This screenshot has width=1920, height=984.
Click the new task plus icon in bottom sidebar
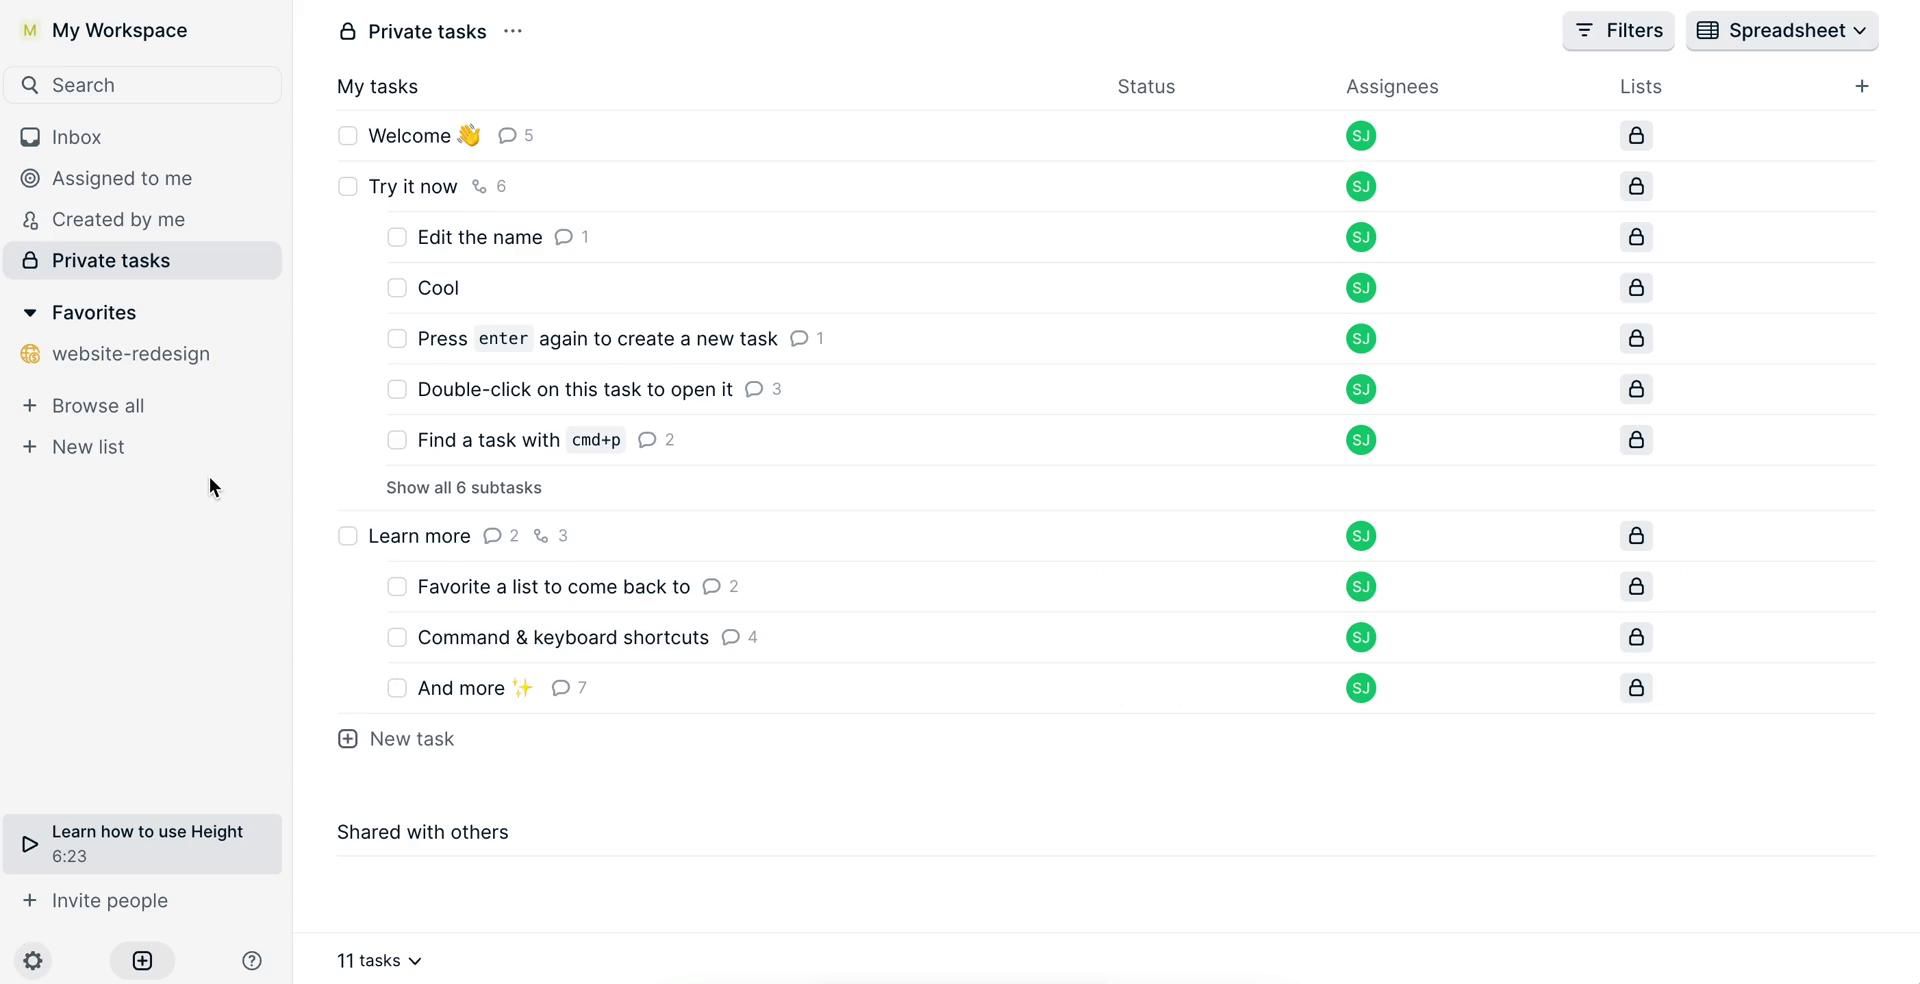pyautogui.click(x=142, y=961)
